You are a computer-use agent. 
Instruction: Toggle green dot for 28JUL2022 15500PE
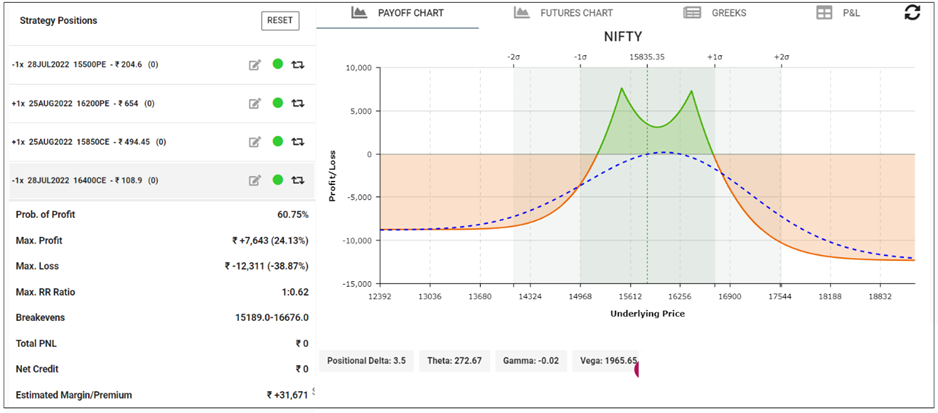point(277,65)
